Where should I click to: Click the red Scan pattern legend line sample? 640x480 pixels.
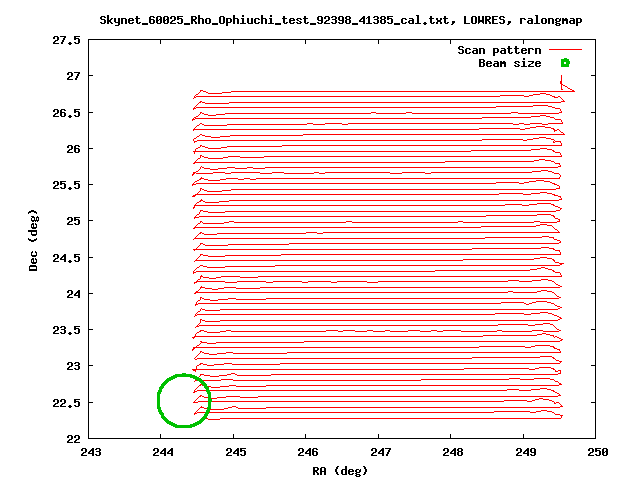(565, 50)
